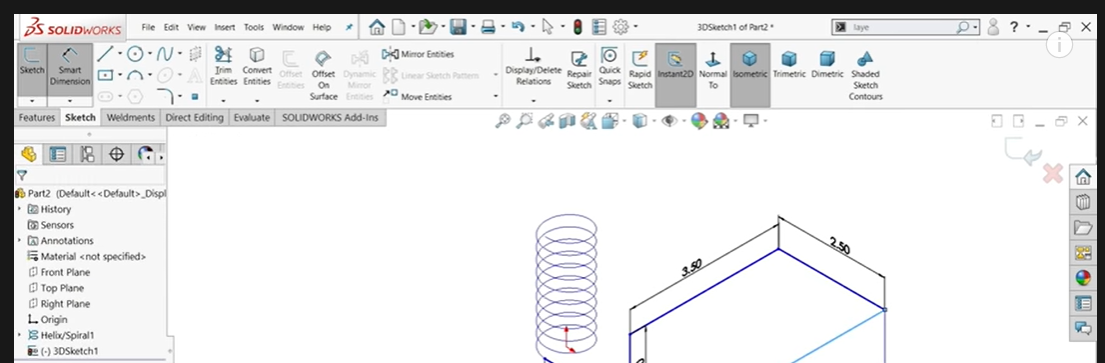Activate the Rapid Sketch tool
This screenshot has width=1105, height=363.
pos(639,69)
